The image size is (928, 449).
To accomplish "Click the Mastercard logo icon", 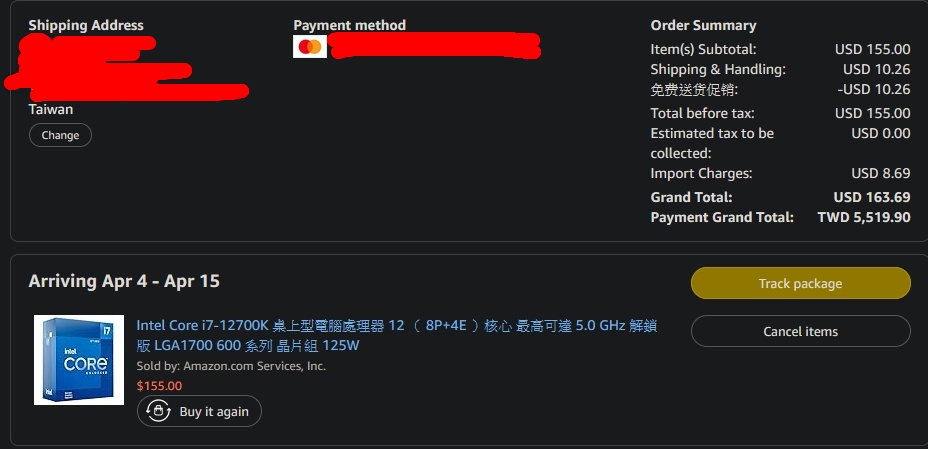I will click(310, 47).
